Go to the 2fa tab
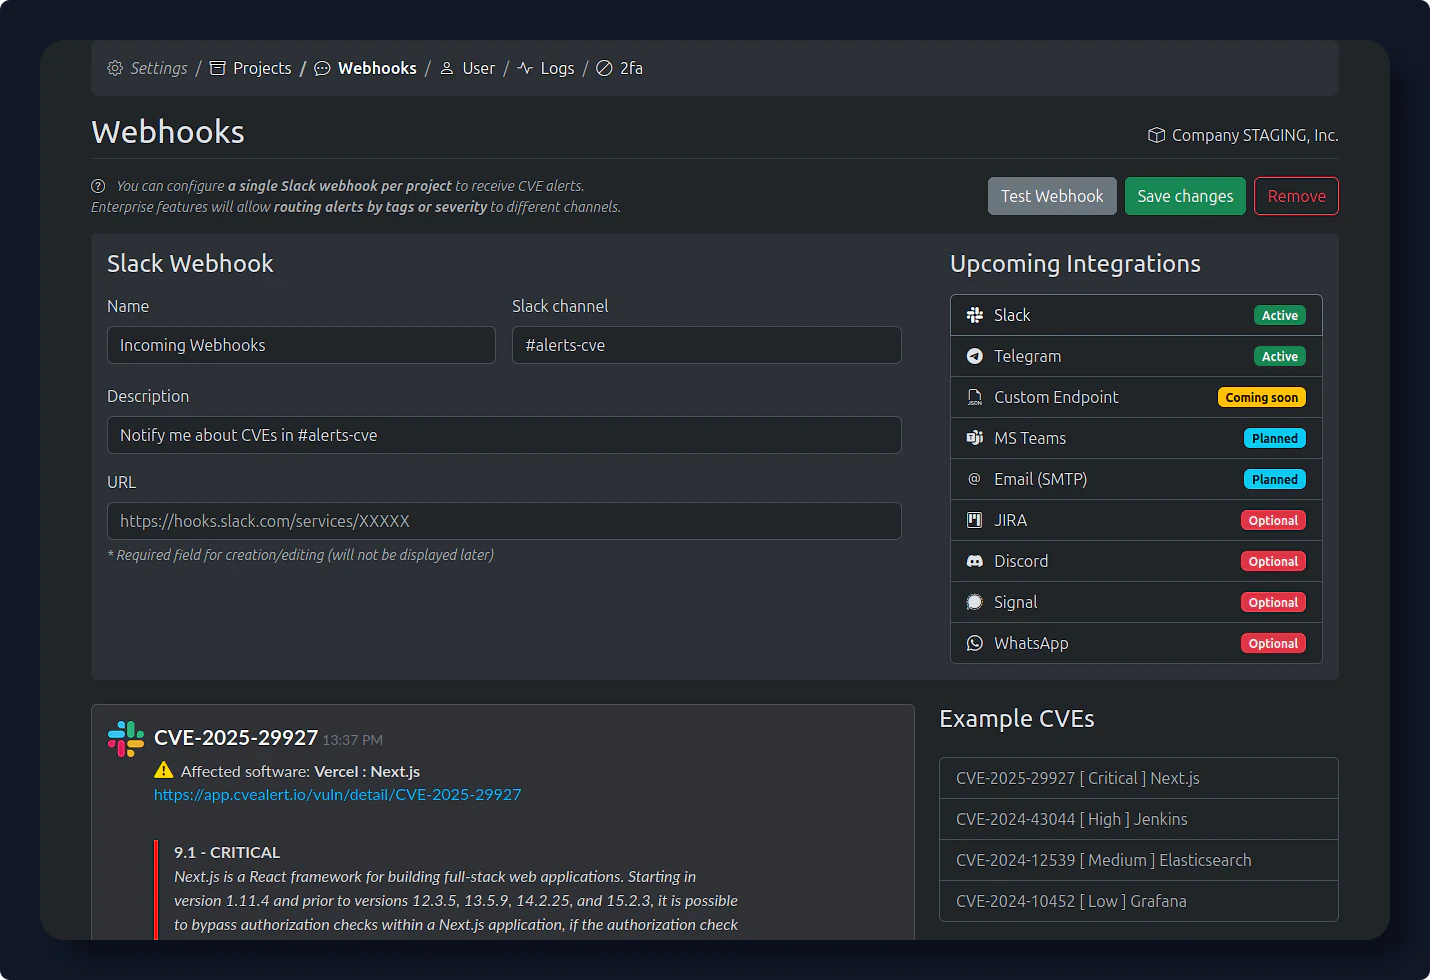 [x=620, y=68]
